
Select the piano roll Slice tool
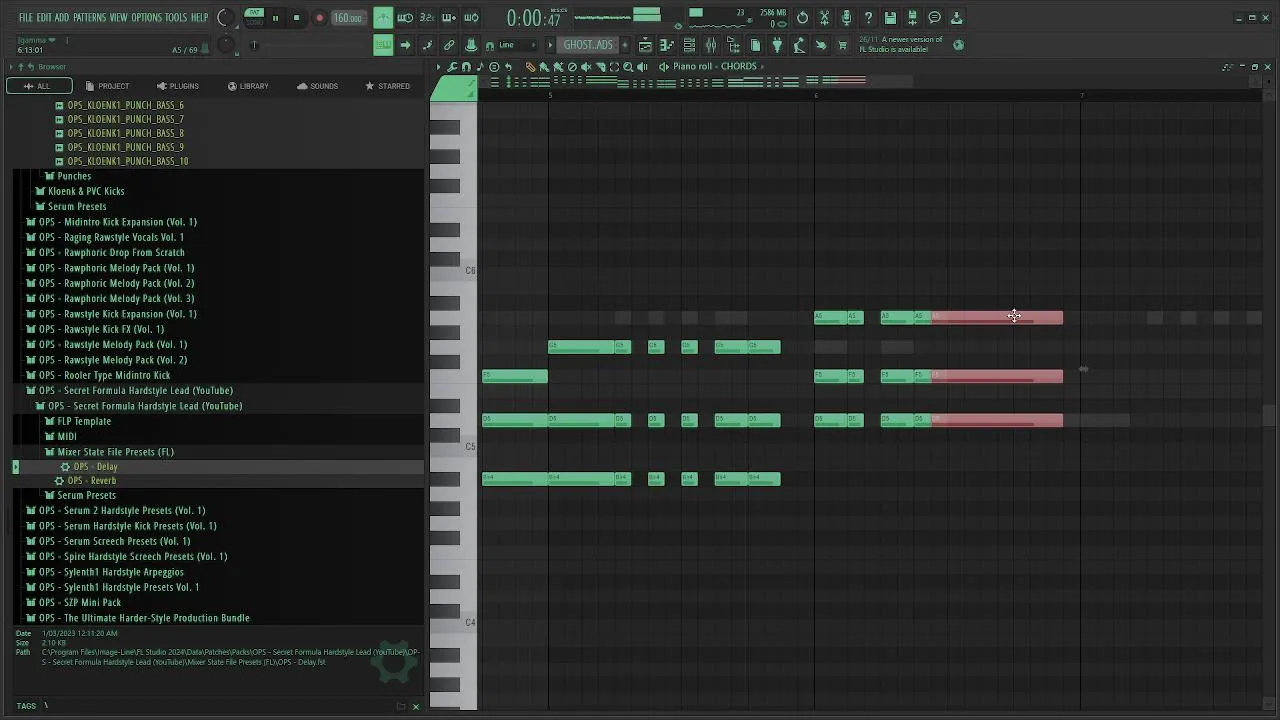pyautogui.click(x=601, y=67)
